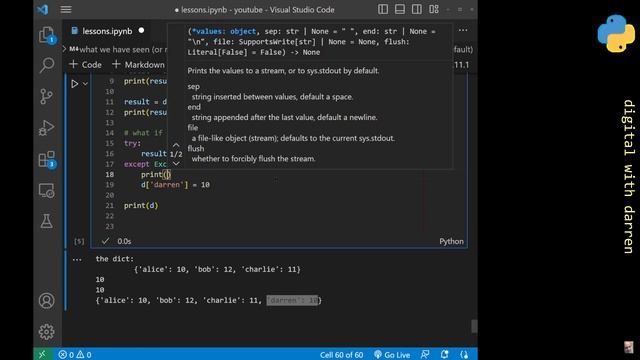Image resolution: width=640 pixels, height=360 pixels.
Task: Open the Testing flask view
Action: click(47, 221)
